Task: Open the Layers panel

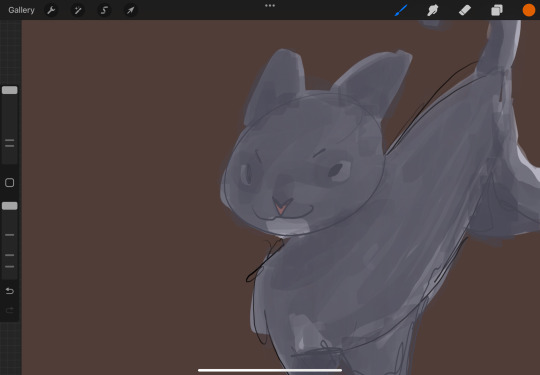Action: (x=497, y=10)
